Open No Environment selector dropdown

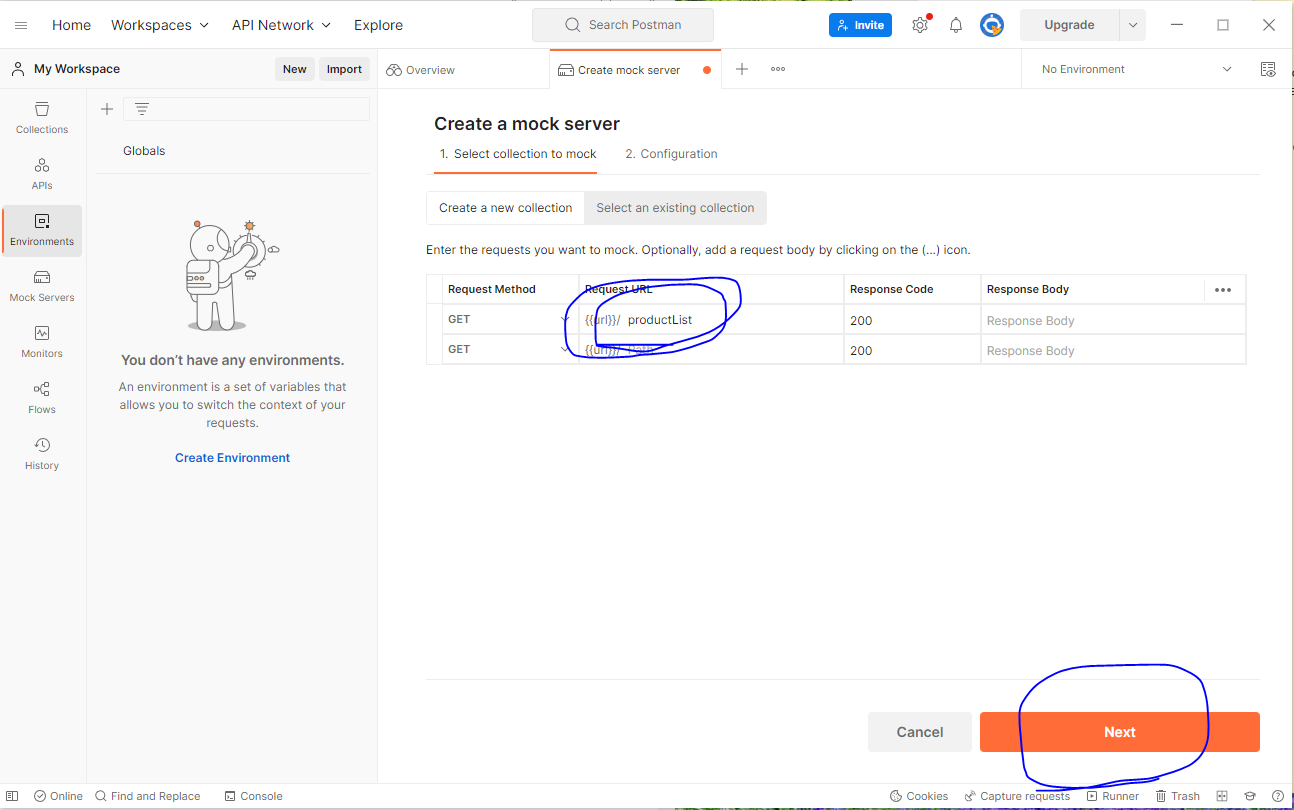click(1137, 69)
